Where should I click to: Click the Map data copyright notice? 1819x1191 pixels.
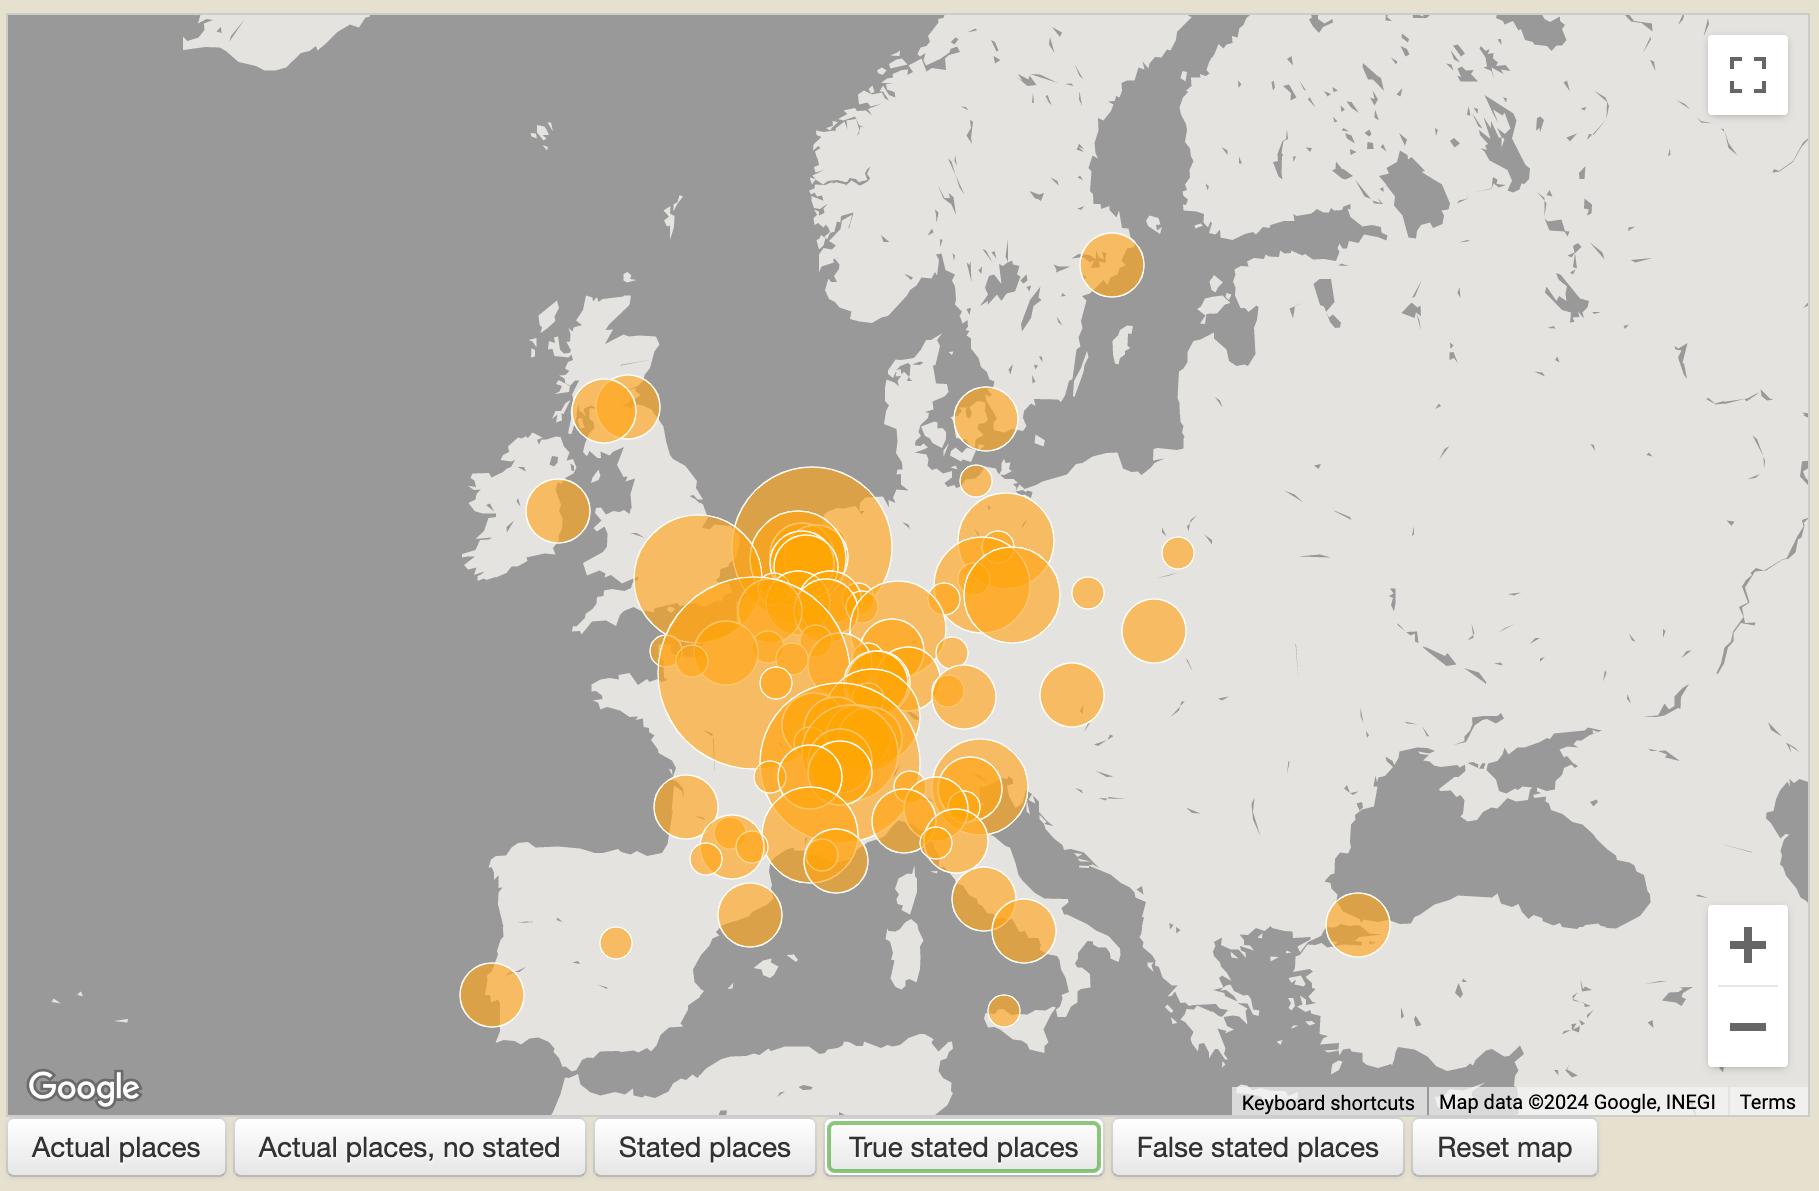coord(1575,1101)
